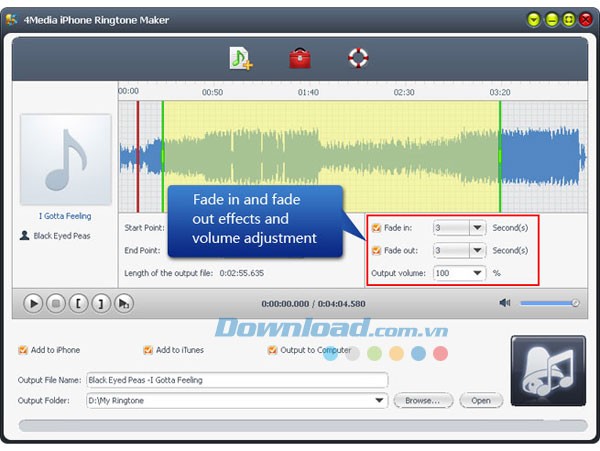Click the I Gotta Feeling song title
The image size is (600, 451).
[65, 216]
